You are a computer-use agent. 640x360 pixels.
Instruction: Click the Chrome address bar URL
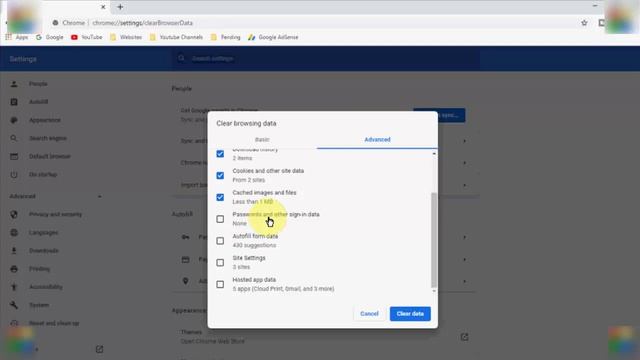(142, 23)
